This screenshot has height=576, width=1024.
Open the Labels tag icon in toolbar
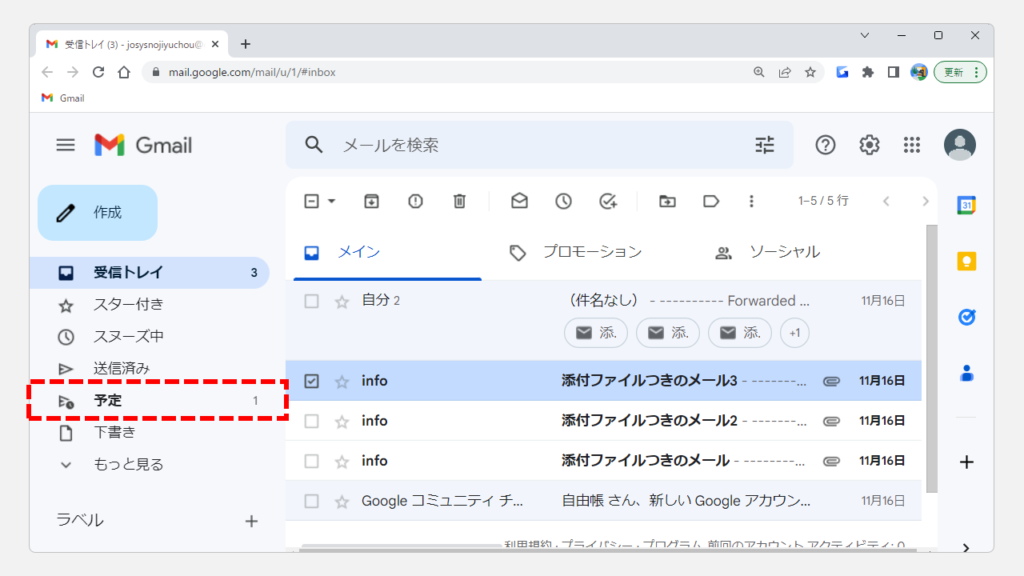tap(711, 201)
